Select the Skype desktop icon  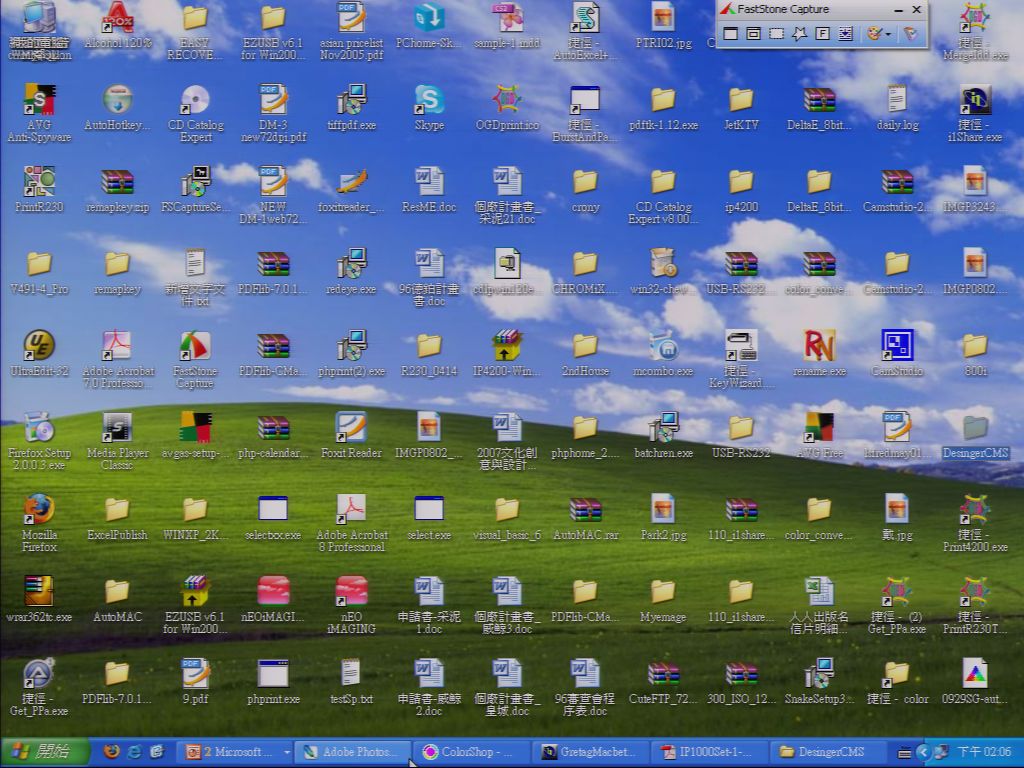(x=429, y=108)
